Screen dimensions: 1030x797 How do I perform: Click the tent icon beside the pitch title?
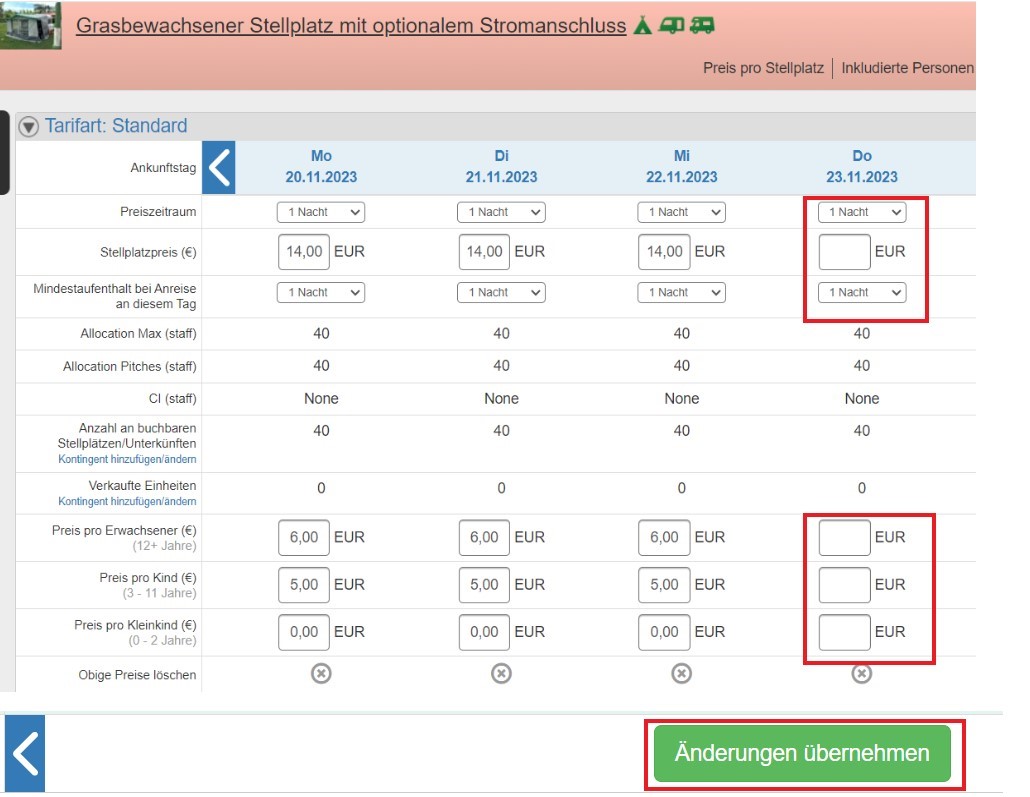pyautogui.click(x=642, y=25)
